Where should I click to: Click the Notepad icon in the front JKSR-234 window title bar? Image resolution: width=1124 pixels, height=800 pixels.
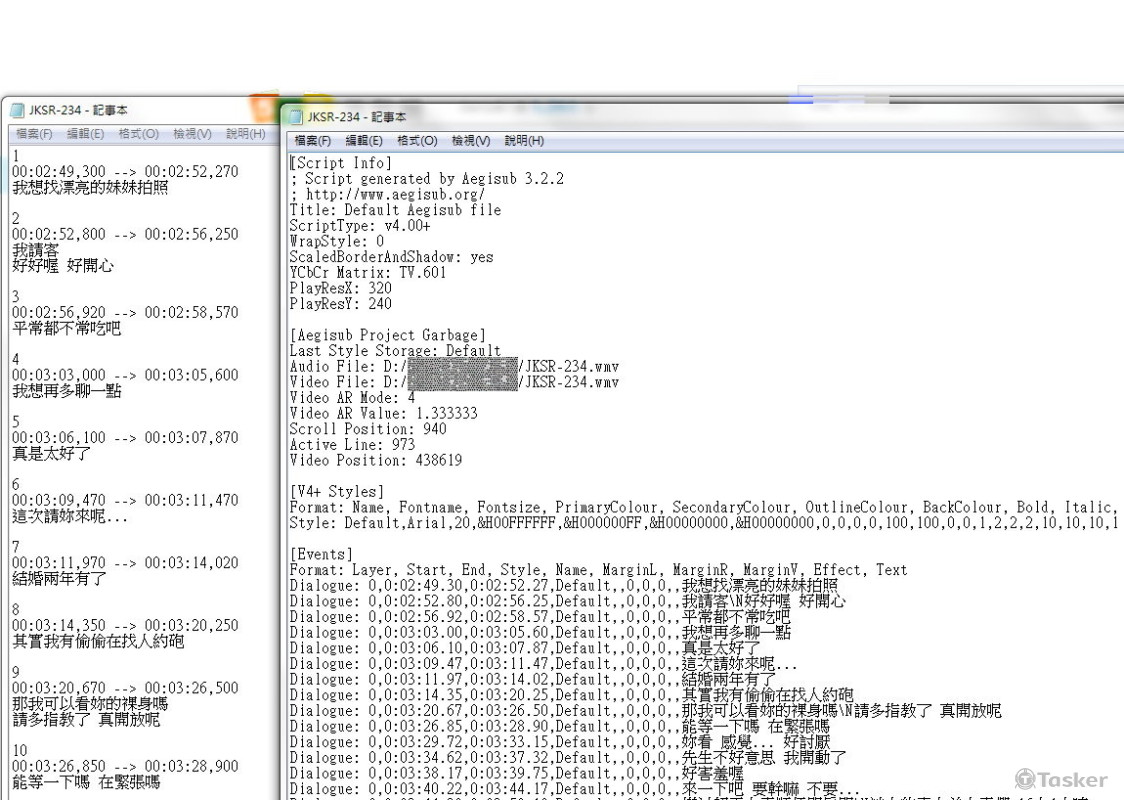296,117
